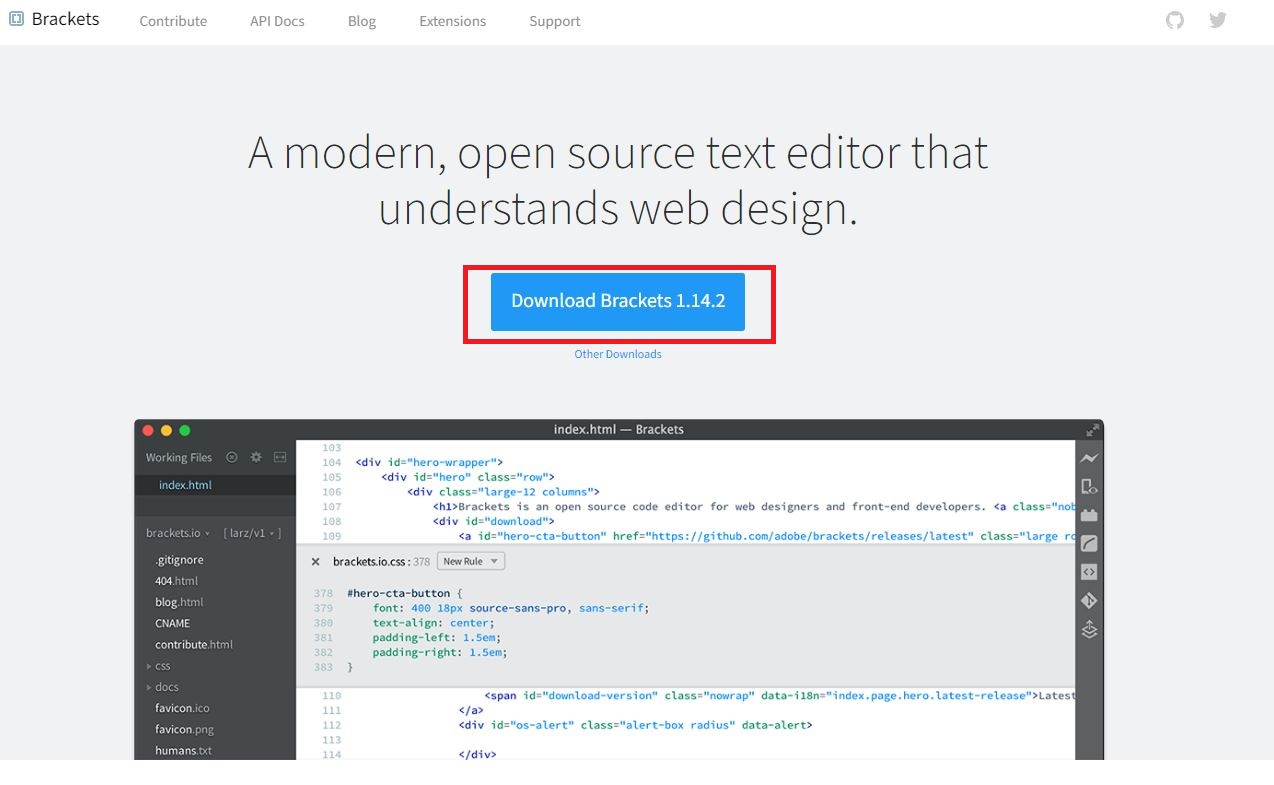
Task: Open the Support menu item
Action: 555,21
